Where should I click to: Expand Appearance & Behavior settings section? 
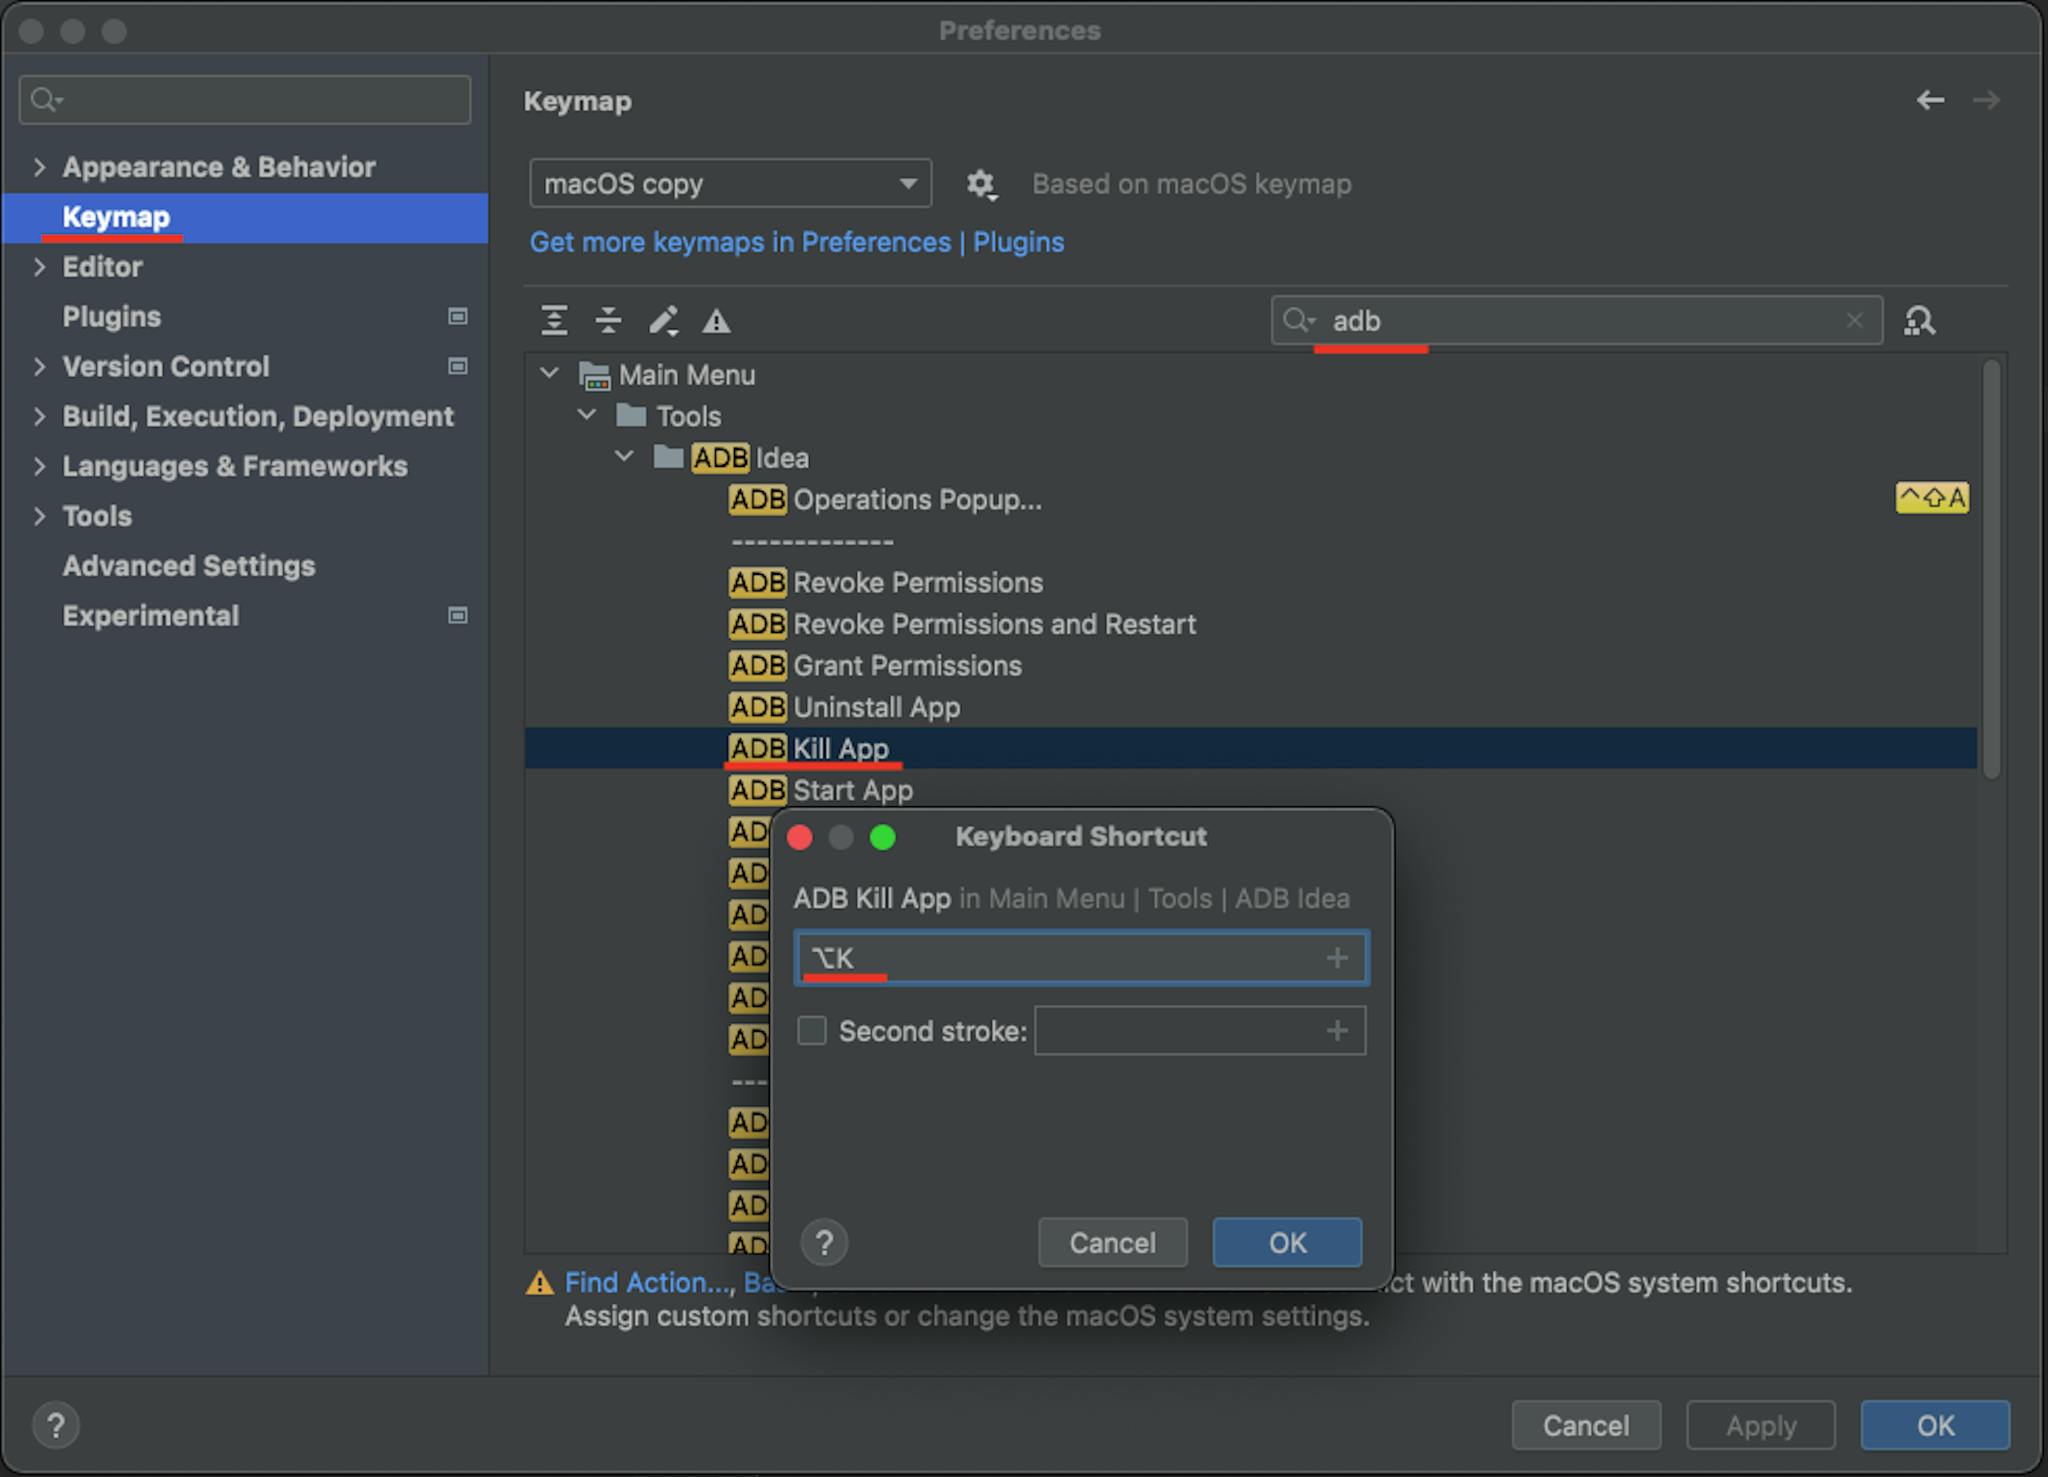pos(39,167)
